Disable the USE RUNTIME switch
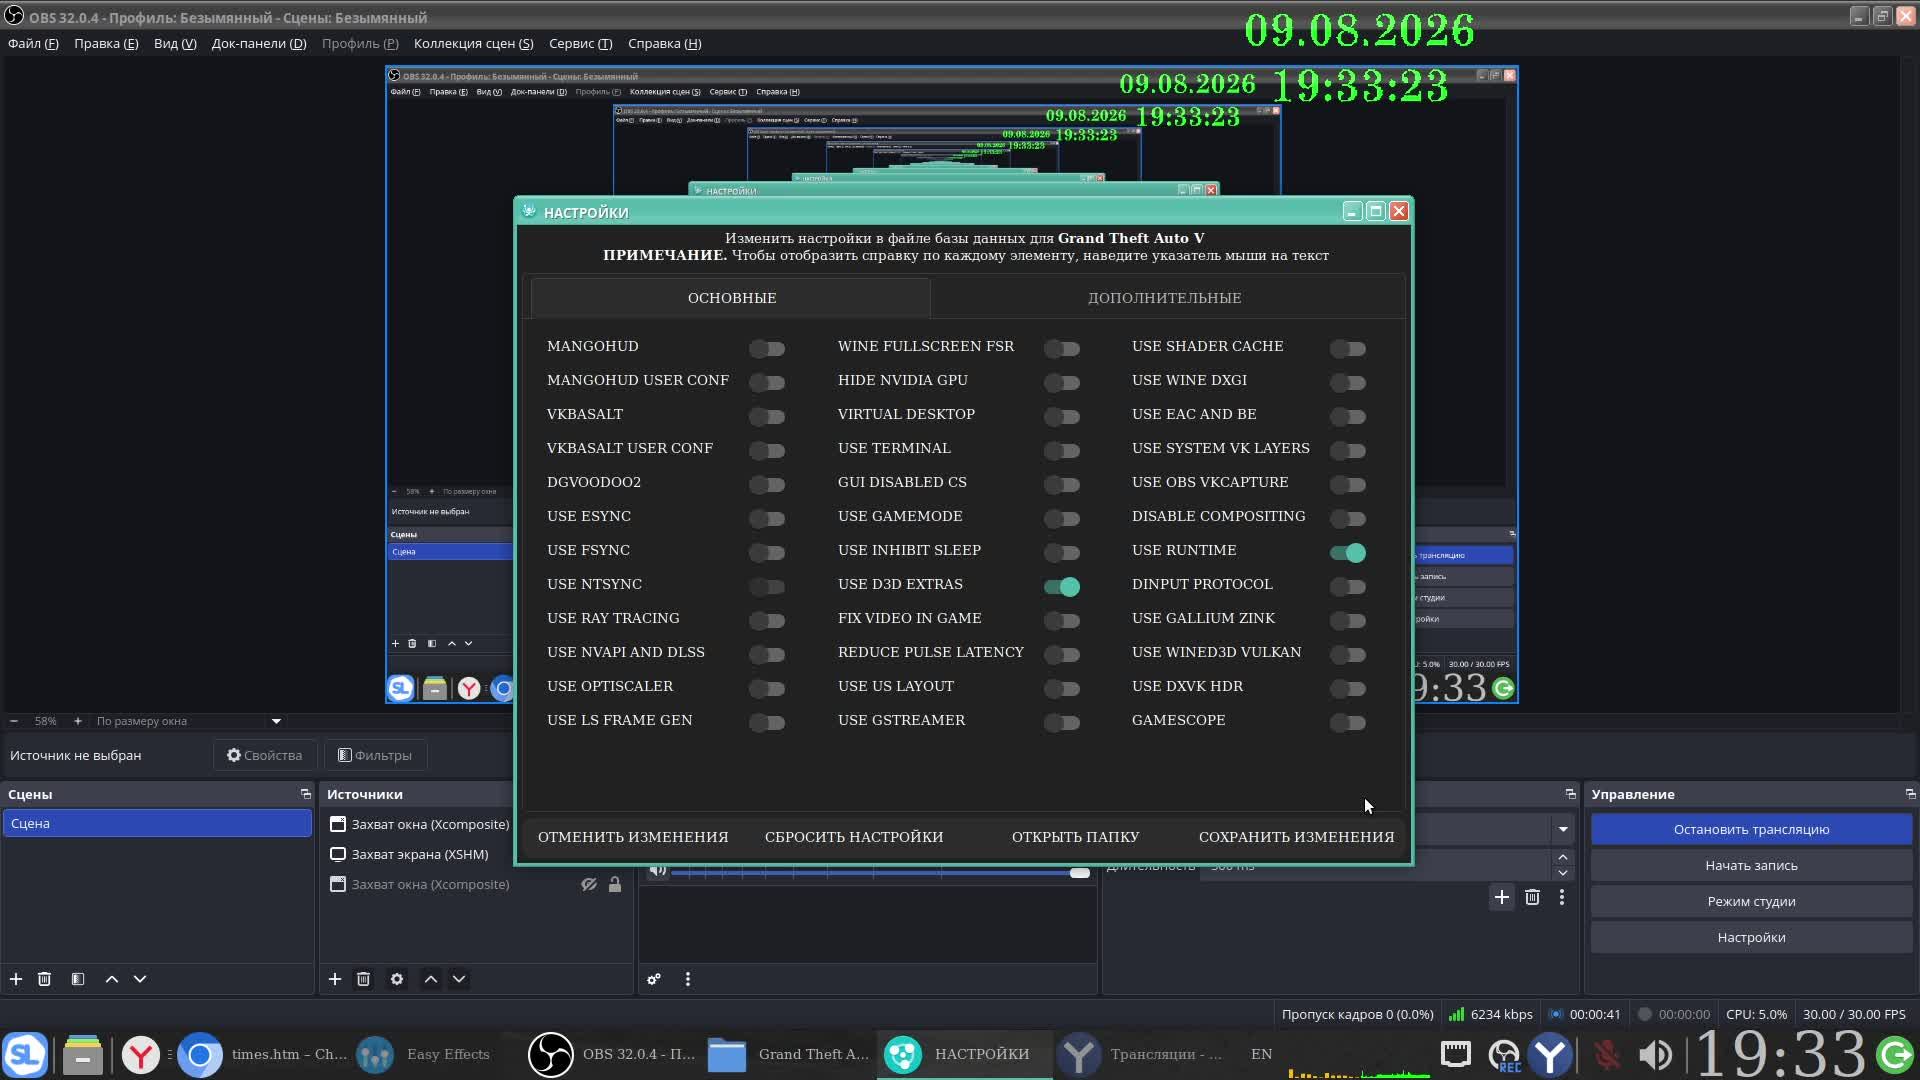Viewport: 1920px width, 1080px height. [x=1348, y=552]
